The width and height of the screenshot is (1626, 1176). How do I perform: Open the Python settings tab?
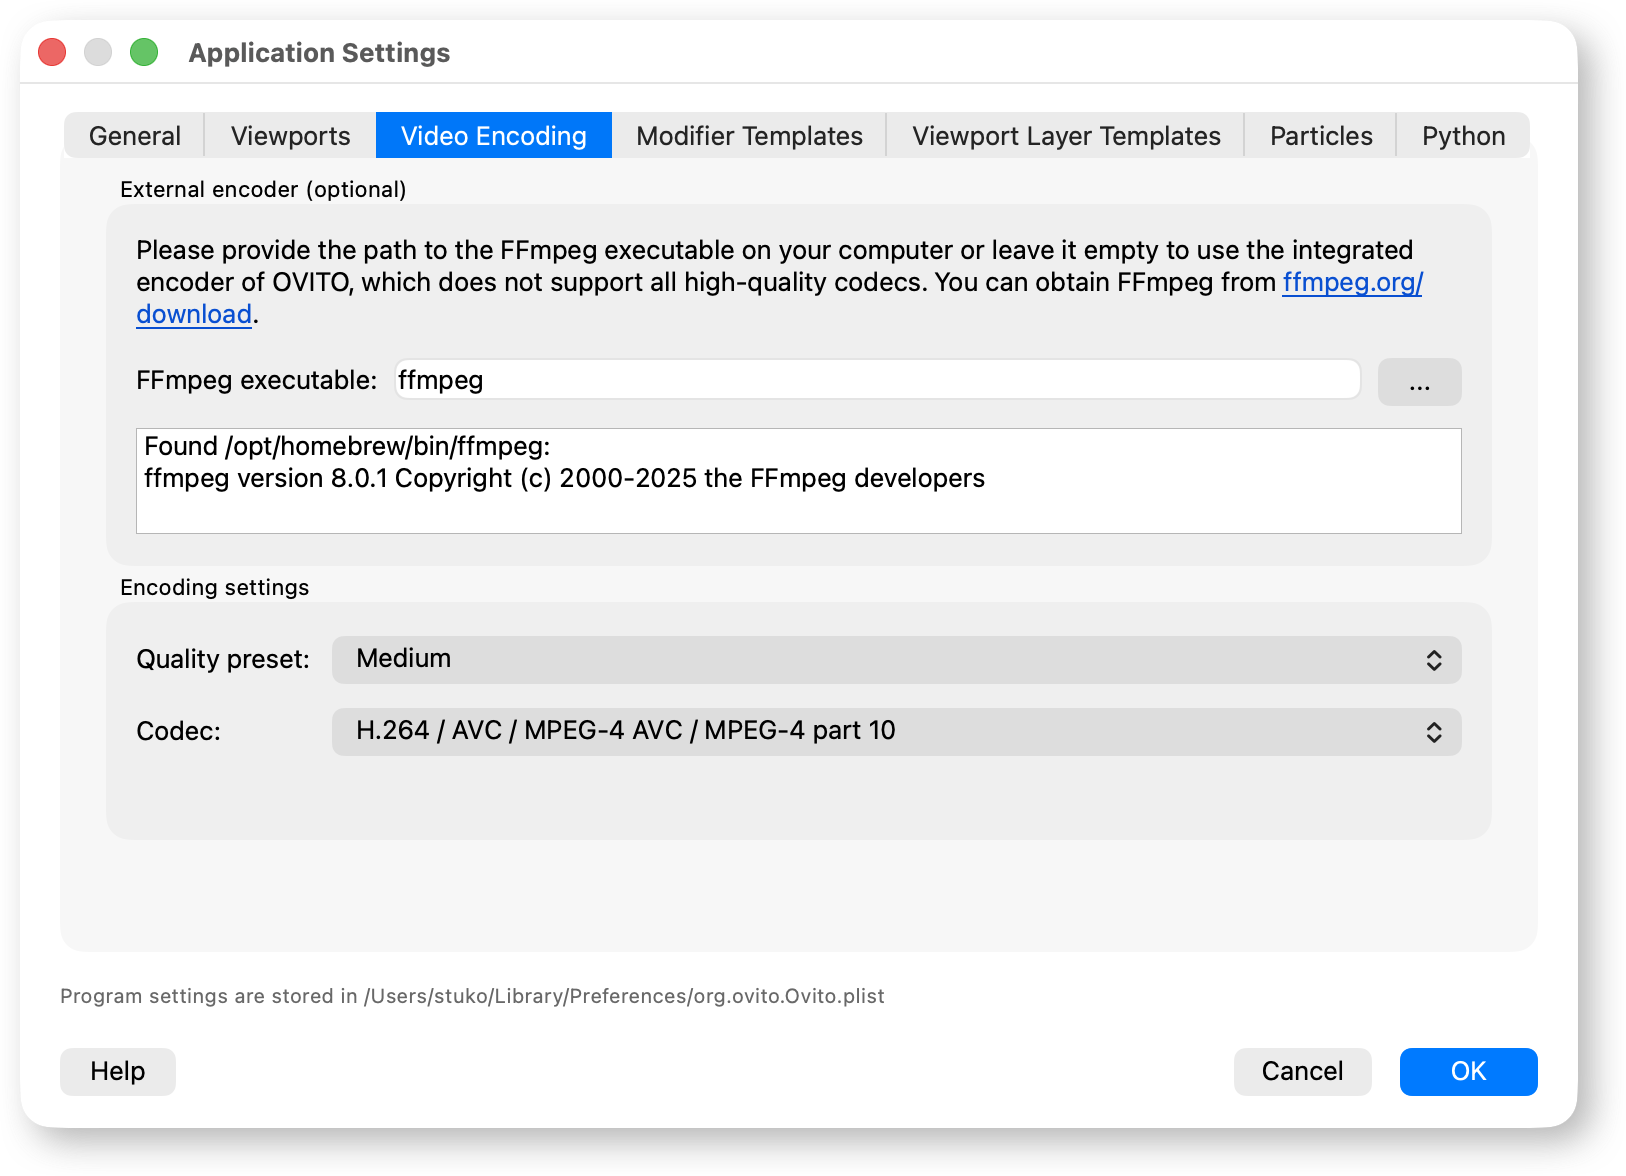[x=1462, y=136]
